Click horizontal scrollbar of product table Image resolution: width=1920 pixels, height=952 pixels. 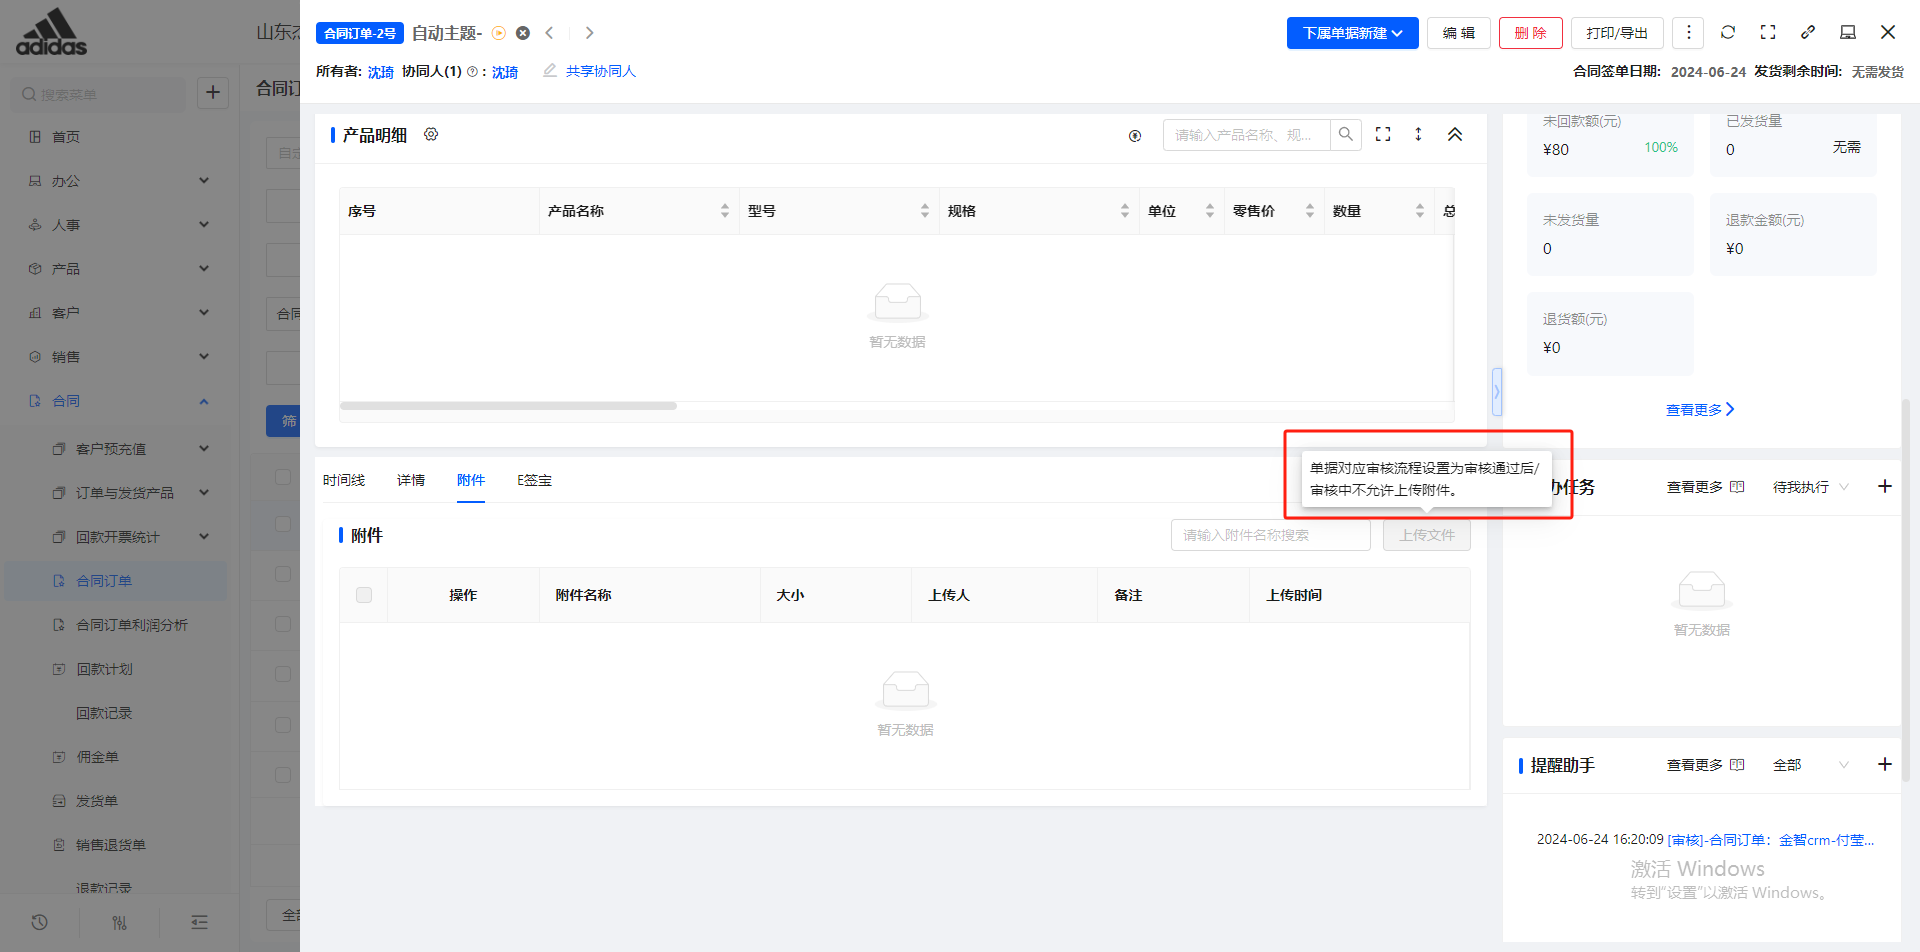click(x=508, y=406)
